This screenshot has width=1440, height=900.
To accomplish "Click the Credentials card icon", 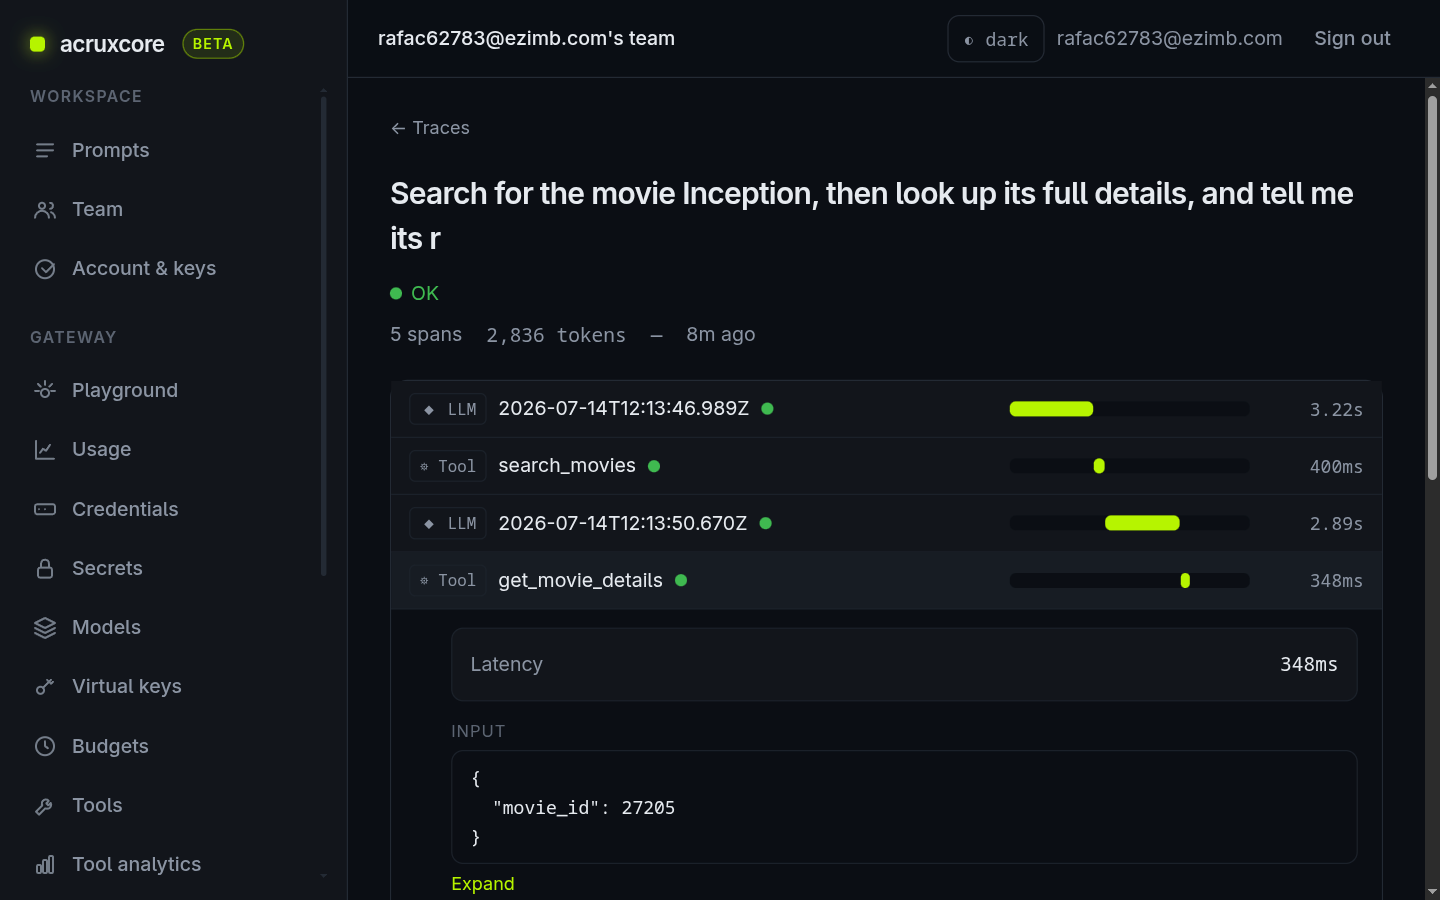I will [x=45, y=509].
